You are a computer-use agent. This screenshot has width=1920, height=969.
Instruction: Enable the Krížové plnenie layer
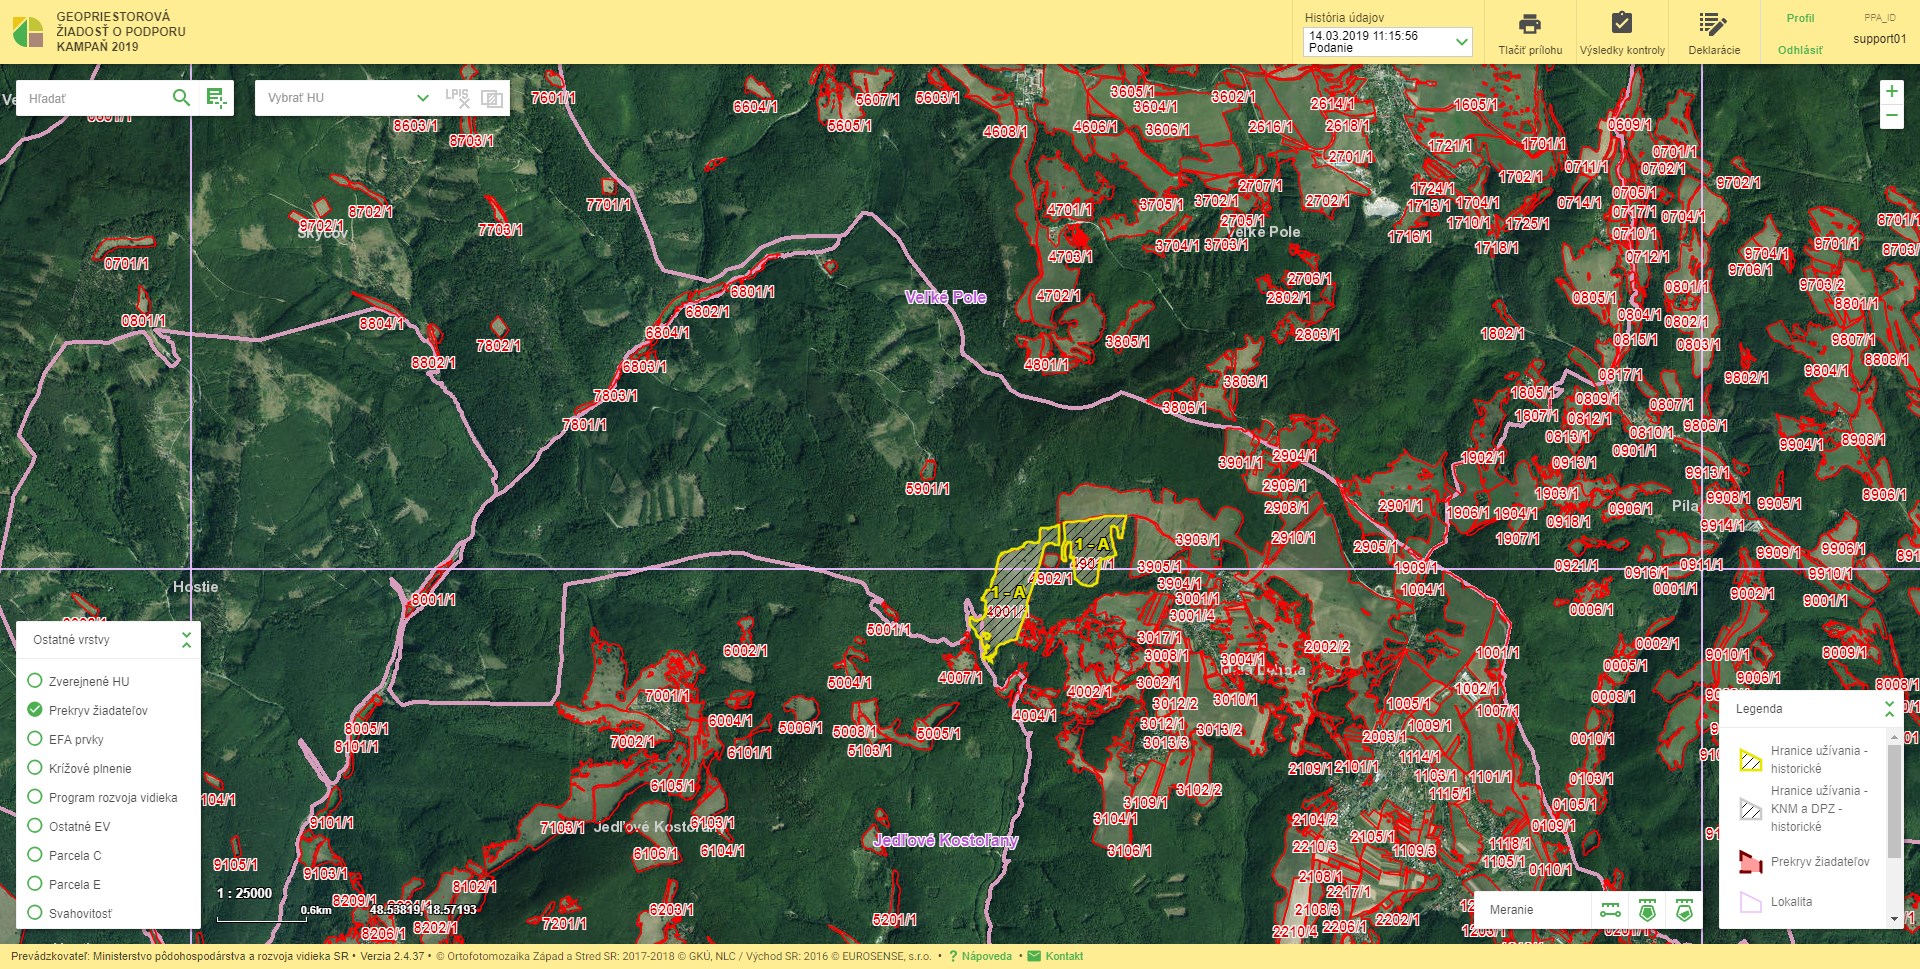(35, 768)
